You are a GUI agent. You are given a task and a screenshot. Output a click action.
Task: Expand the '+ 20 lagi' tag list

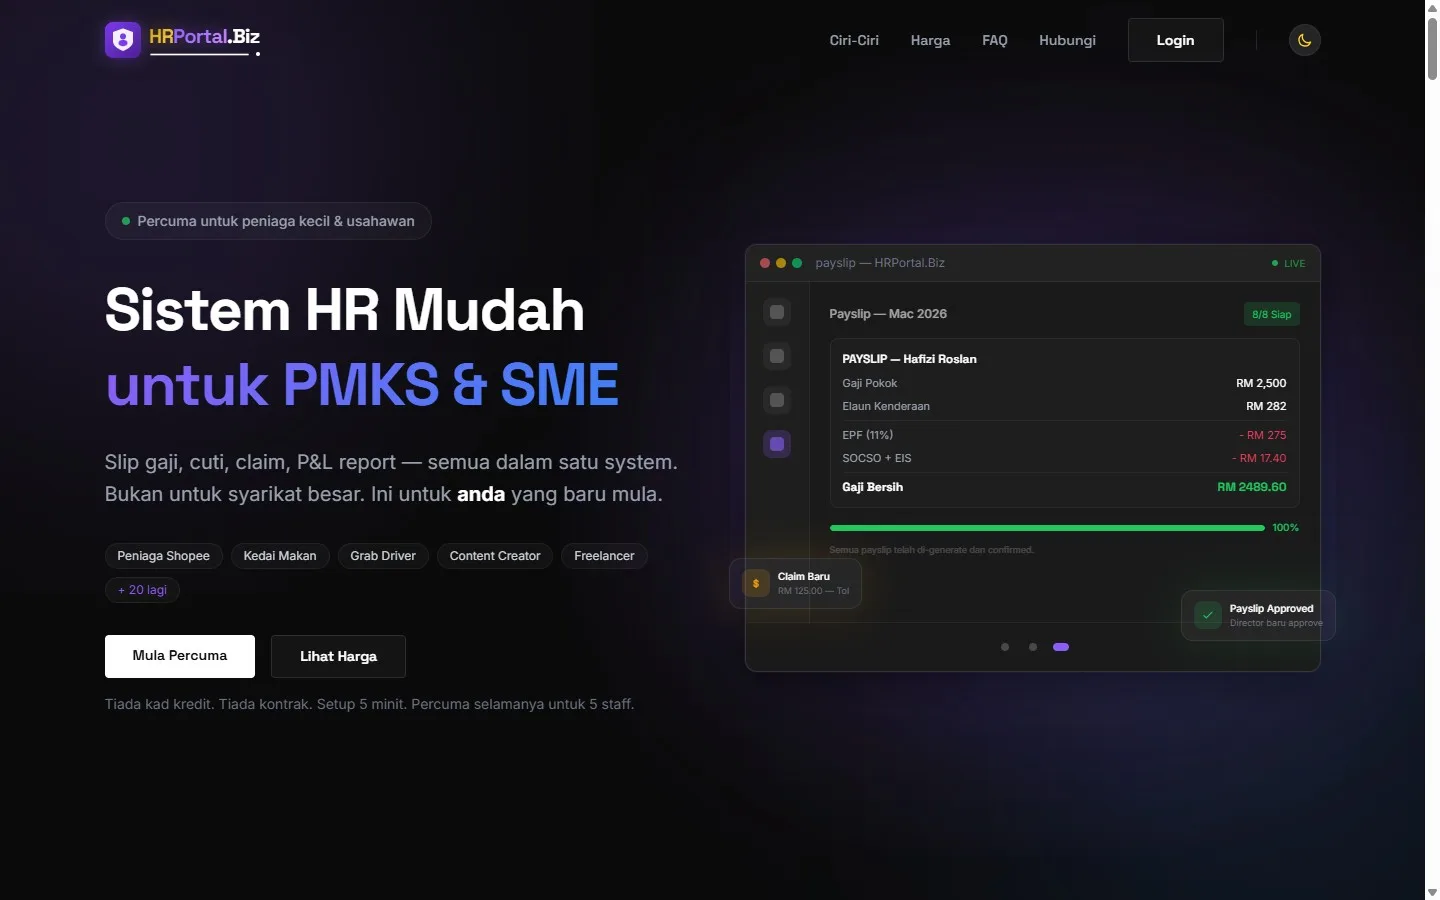(x=142, y=590)
